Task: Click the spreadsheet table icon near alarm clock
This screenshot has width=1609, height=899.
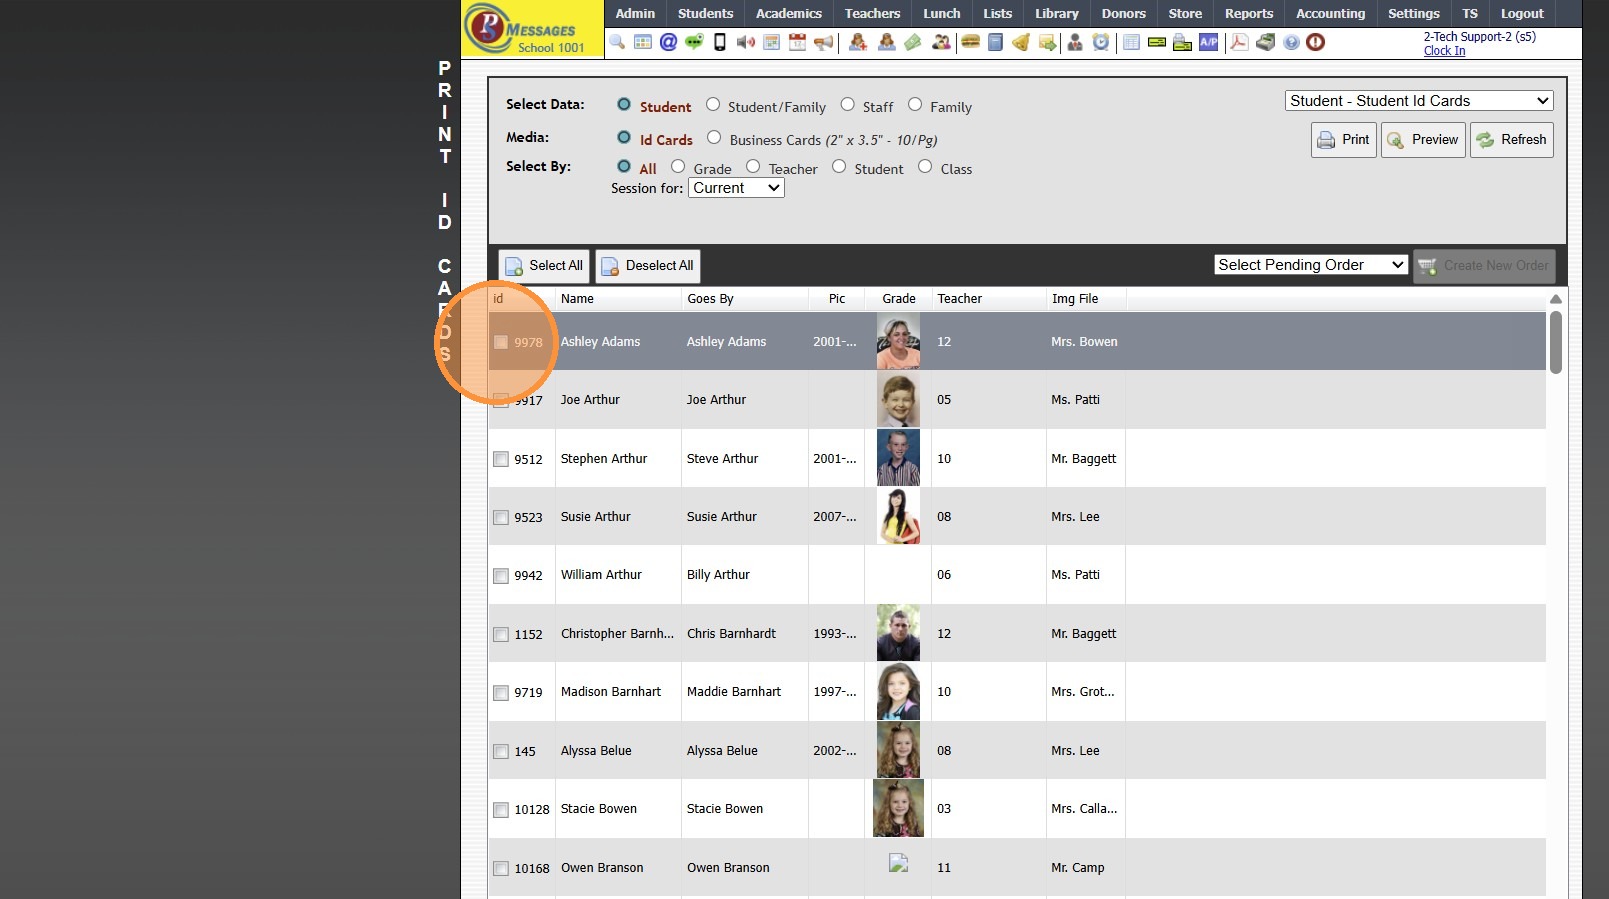Action: 1131,42
